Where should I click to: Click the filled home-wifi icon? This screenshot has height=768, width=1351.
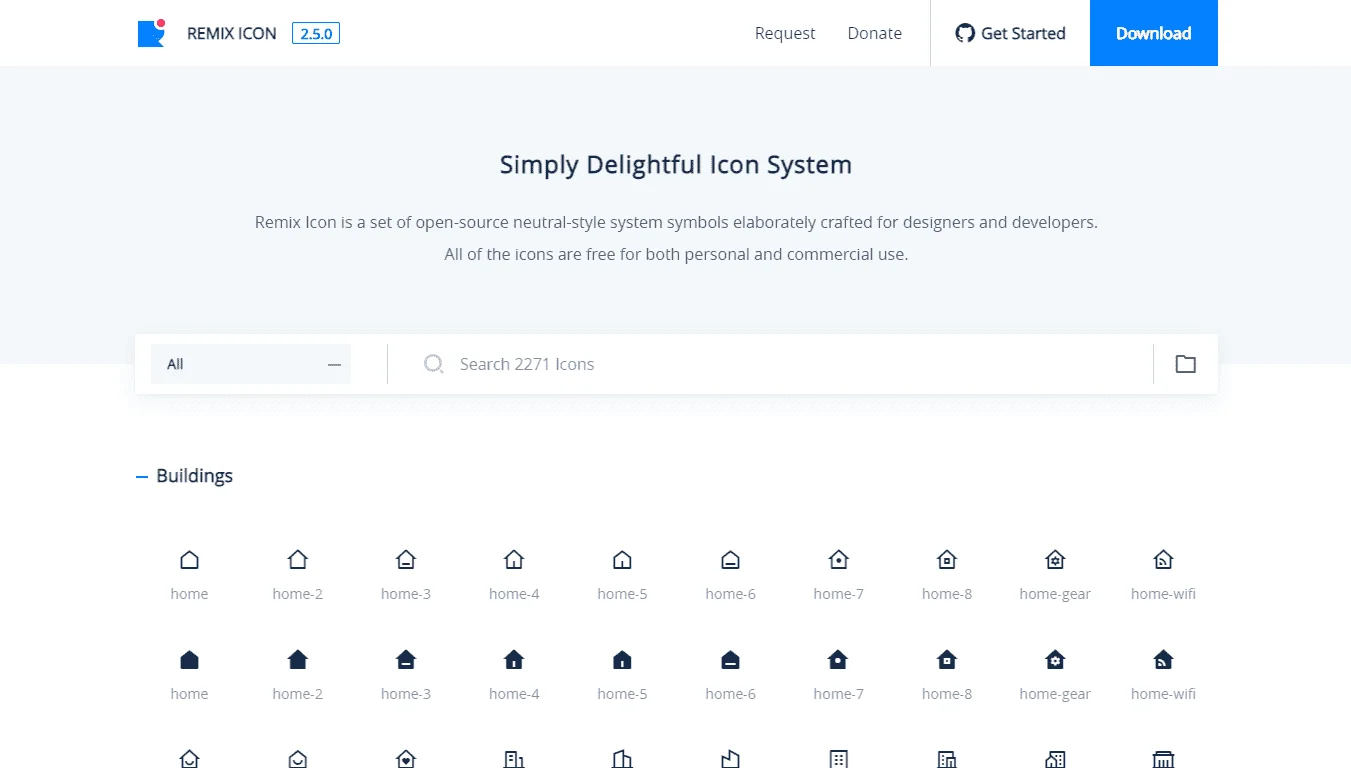point(1163,659)
